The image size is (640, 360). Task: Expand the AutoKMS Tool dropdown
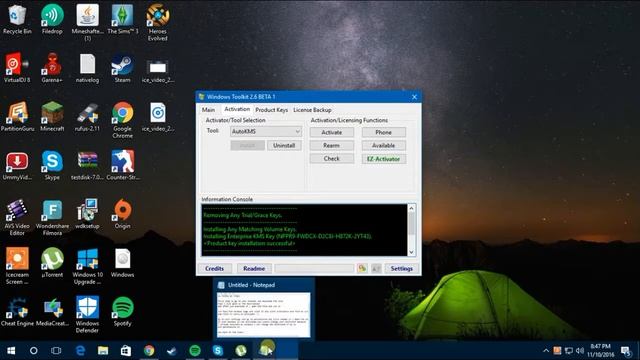coord(266,131)
